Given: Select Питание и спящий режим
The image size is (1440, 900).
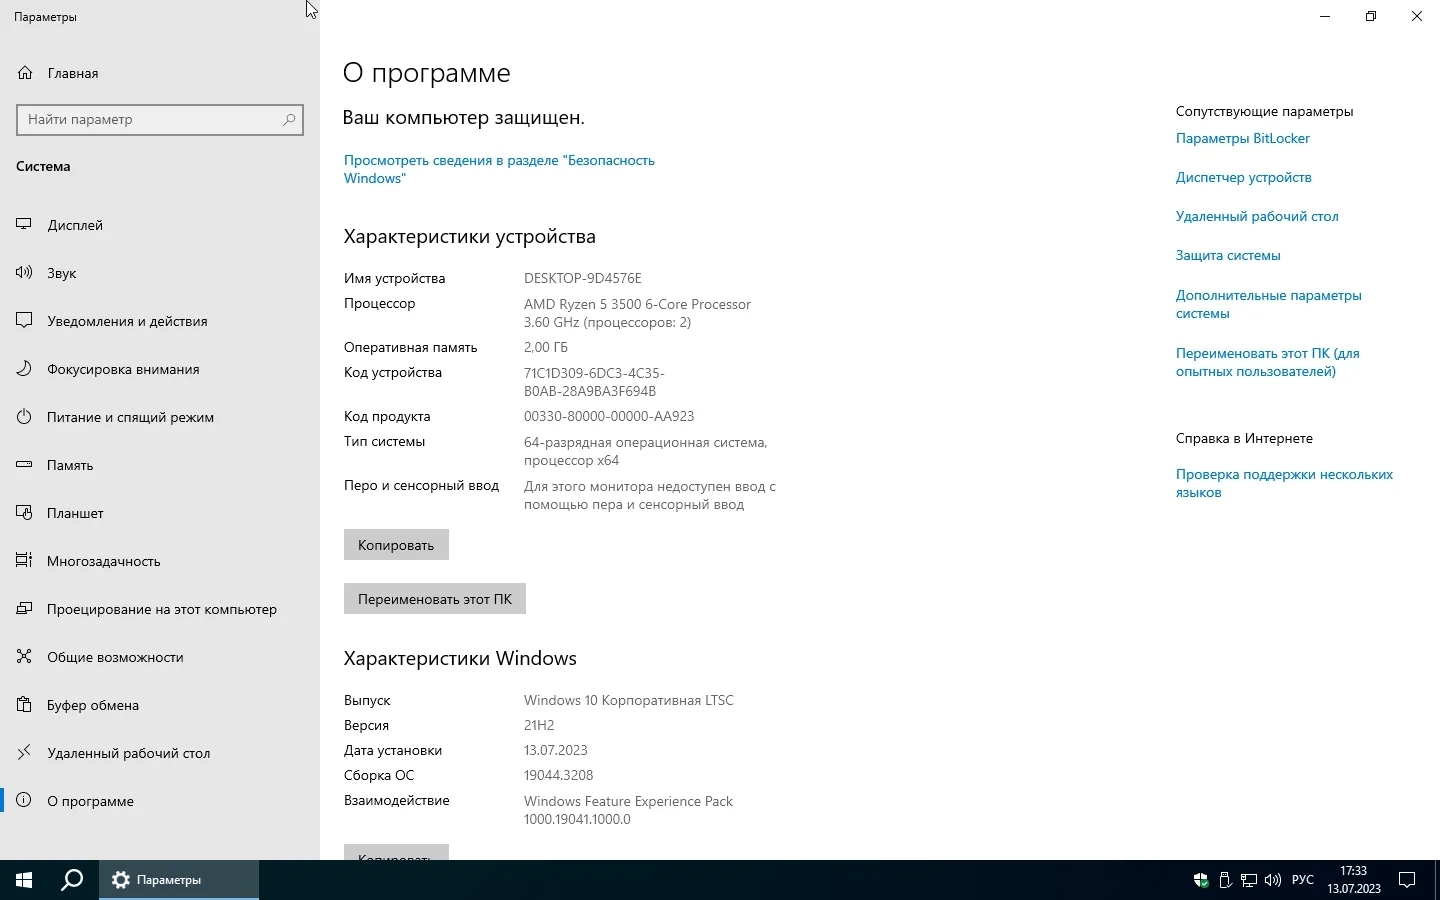Looking at the screenshot, I should click(x=160, y=417).
